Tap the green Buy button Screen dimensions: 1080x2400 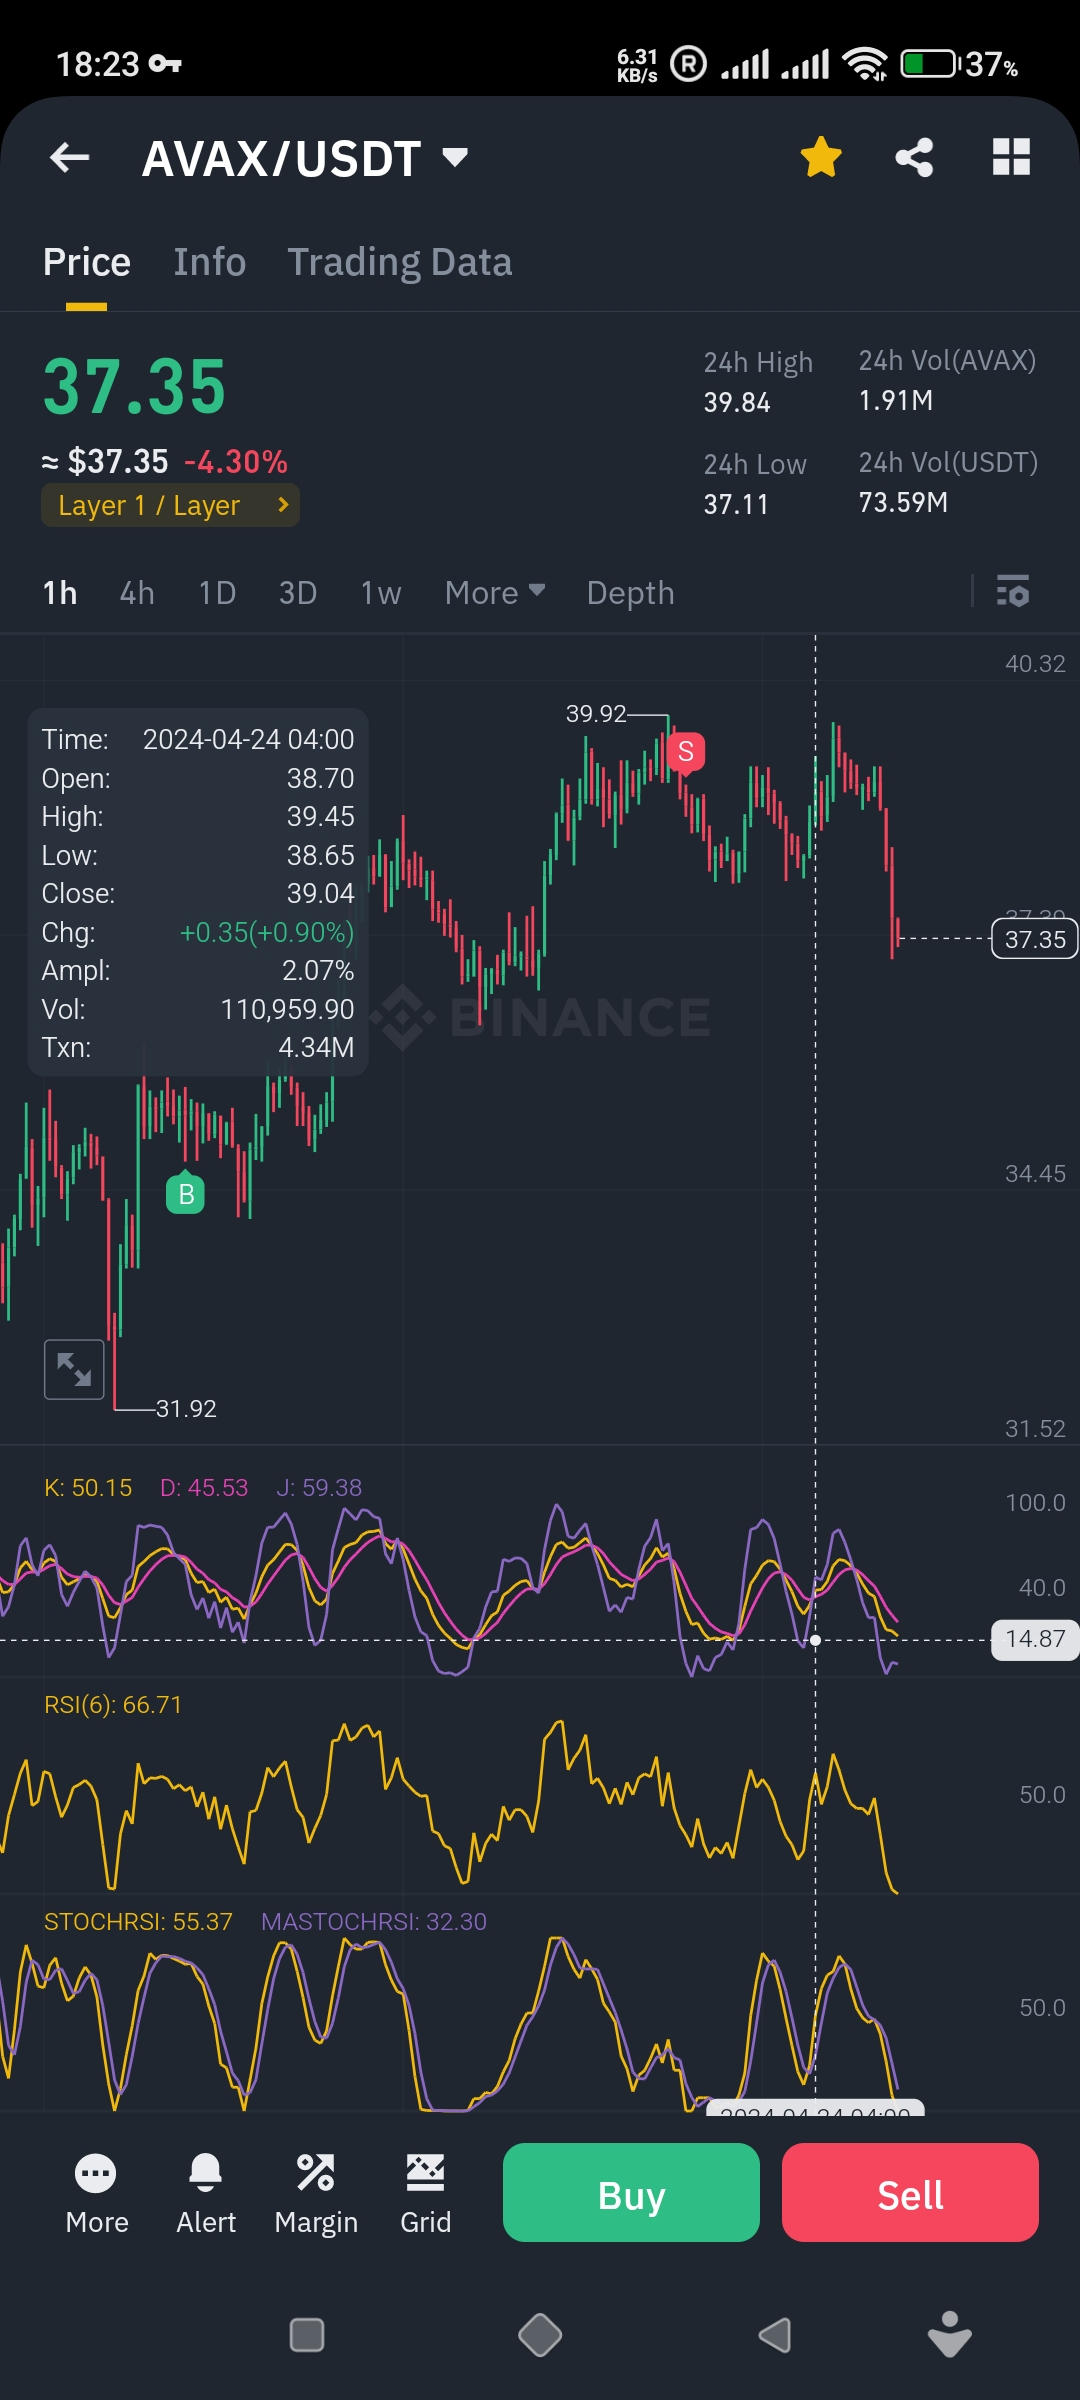631,2192
